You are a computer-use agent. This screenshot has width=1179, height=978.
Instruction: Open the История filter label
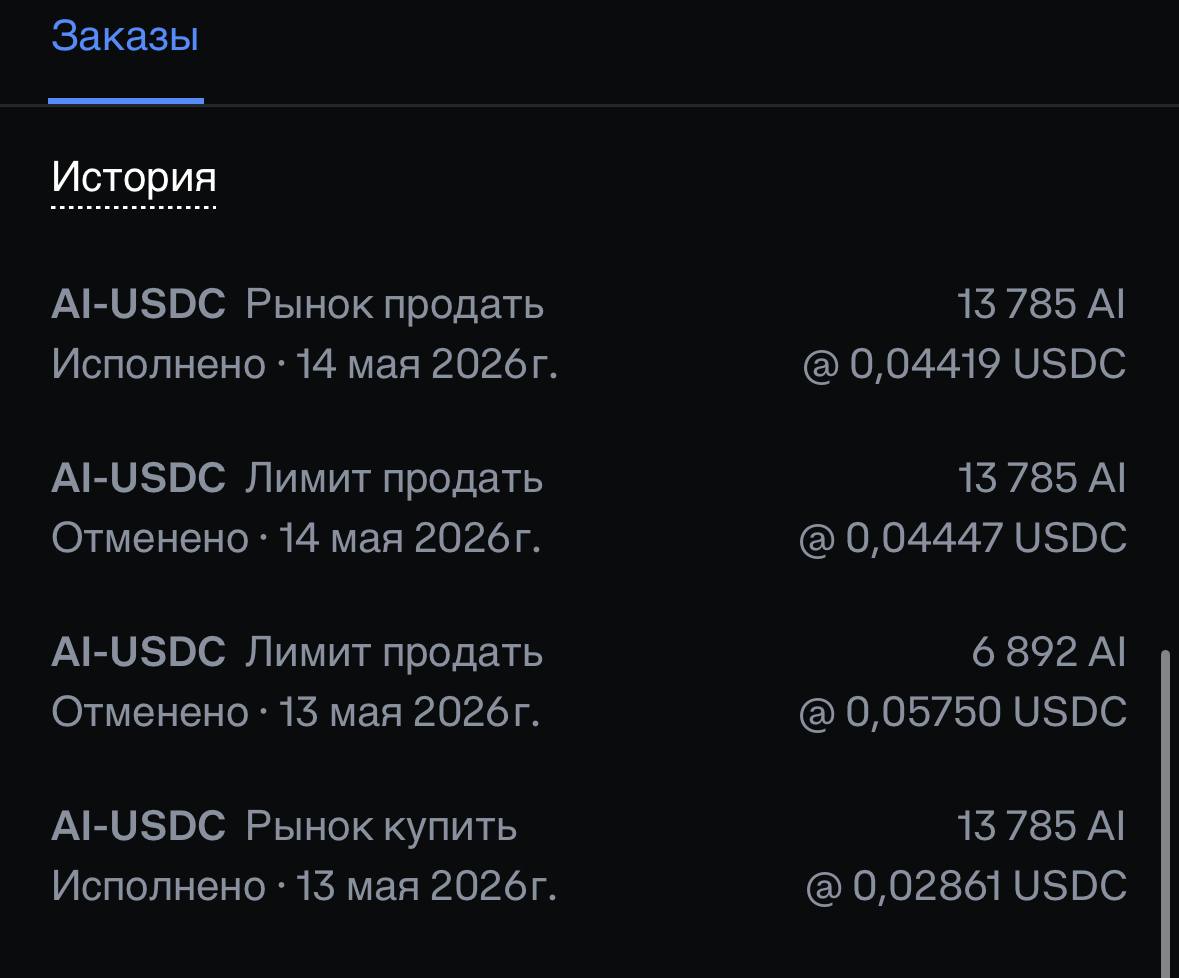pyautogui.click(x=134, y=177)
